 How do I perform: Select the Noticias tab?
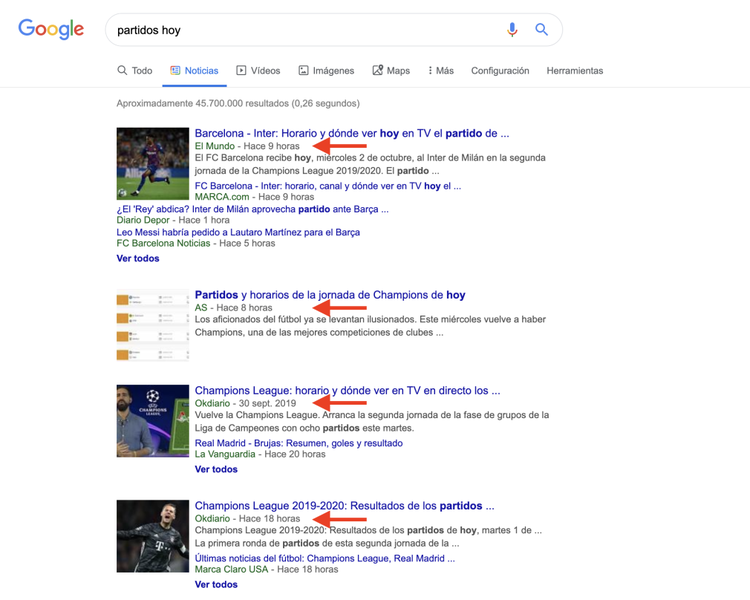click(x=194, y=70)
